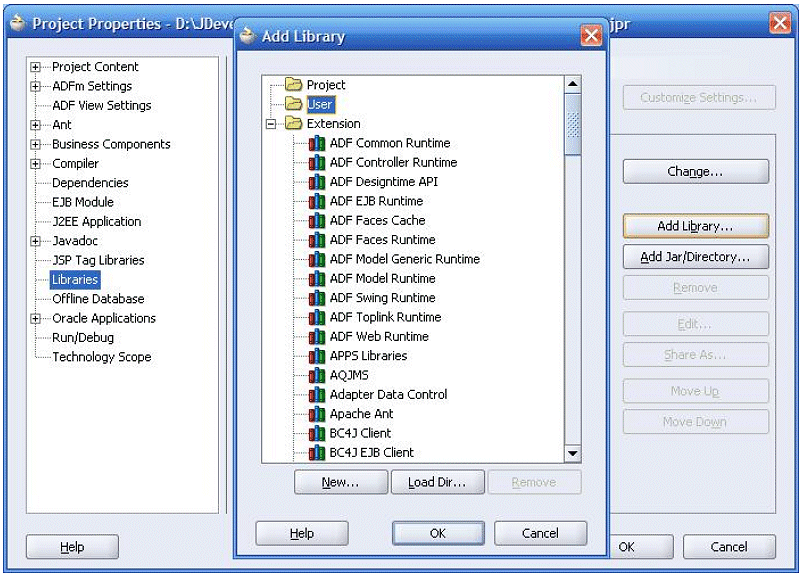Click New... button in Add Library
Viewport: 803px width, 578px height.
(x=341, y=482)
